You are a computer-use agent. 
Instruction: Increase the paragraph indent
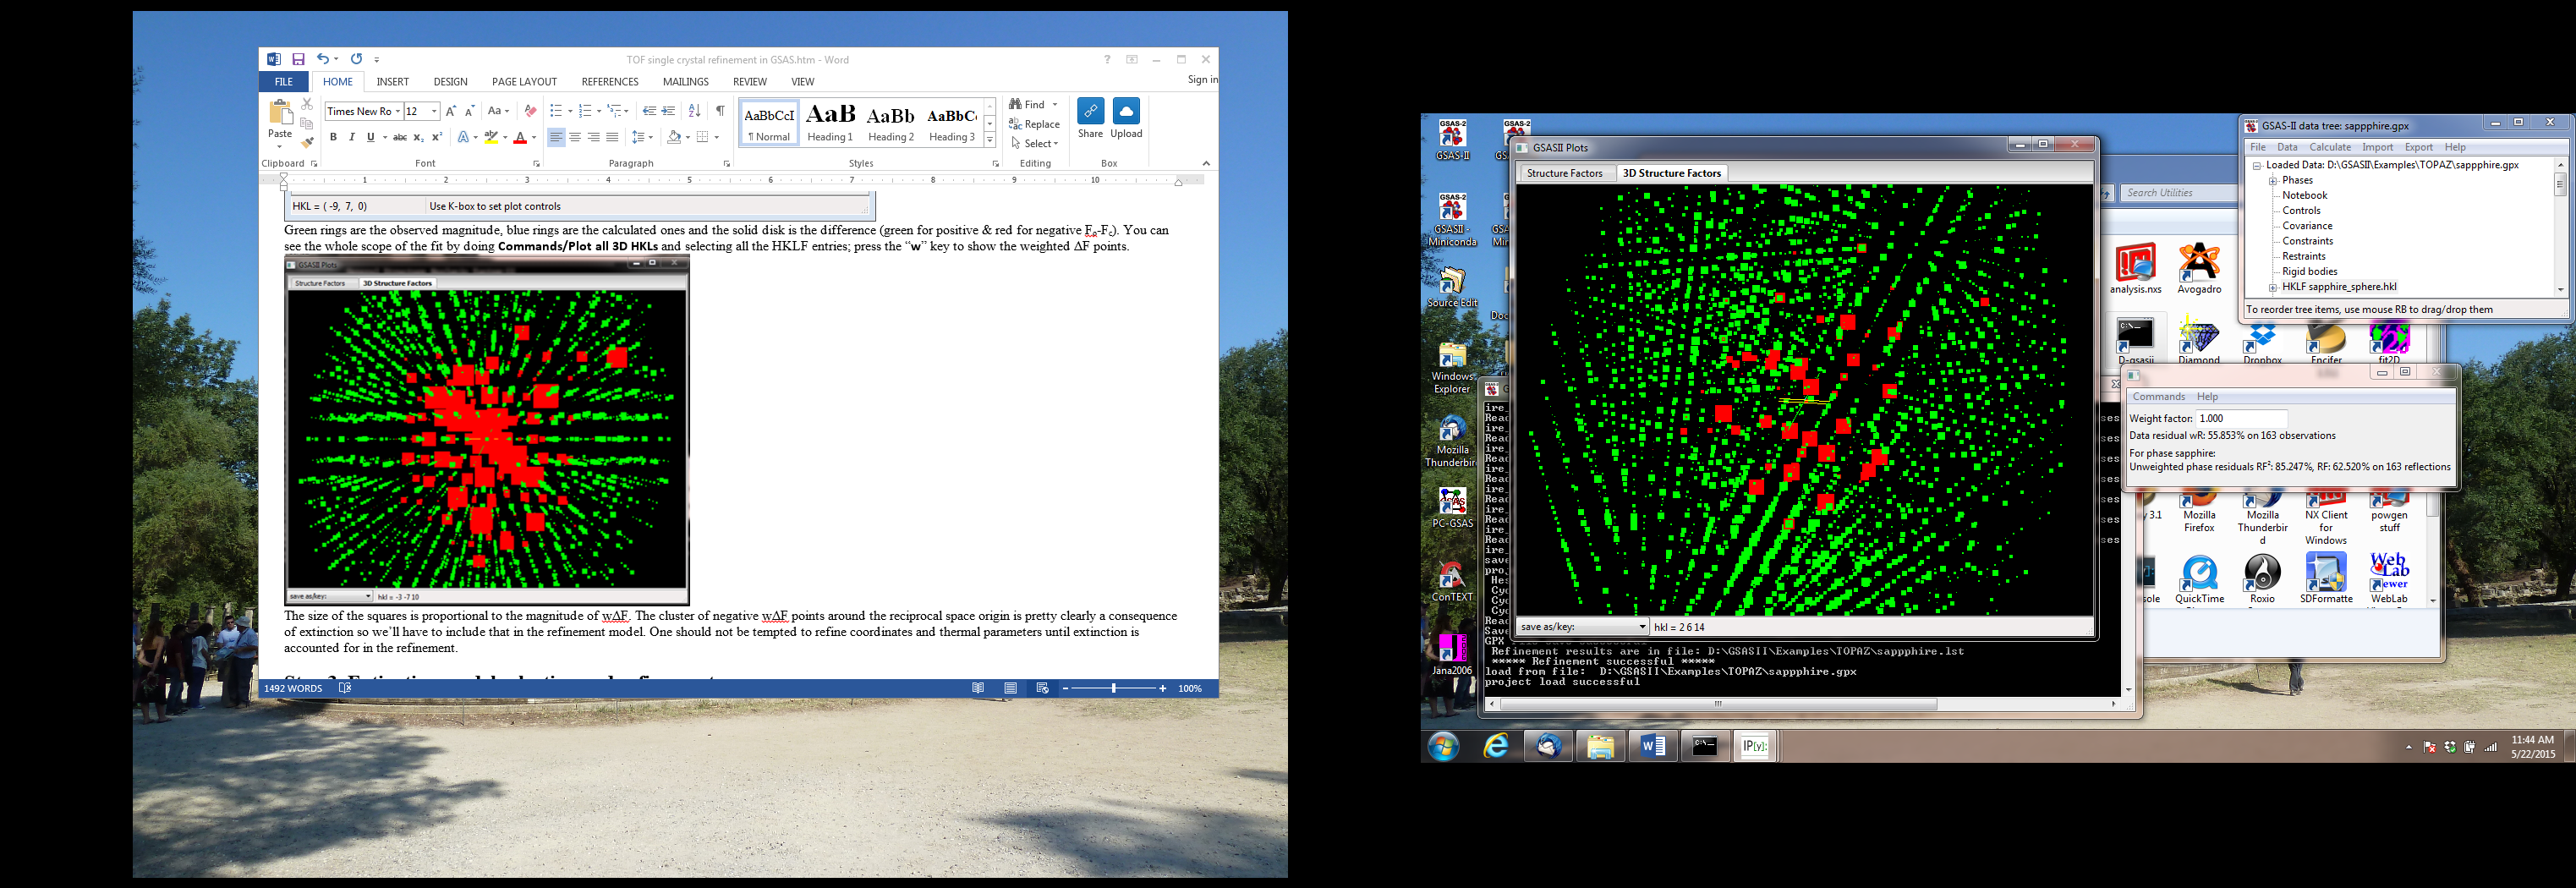point(669,111)
